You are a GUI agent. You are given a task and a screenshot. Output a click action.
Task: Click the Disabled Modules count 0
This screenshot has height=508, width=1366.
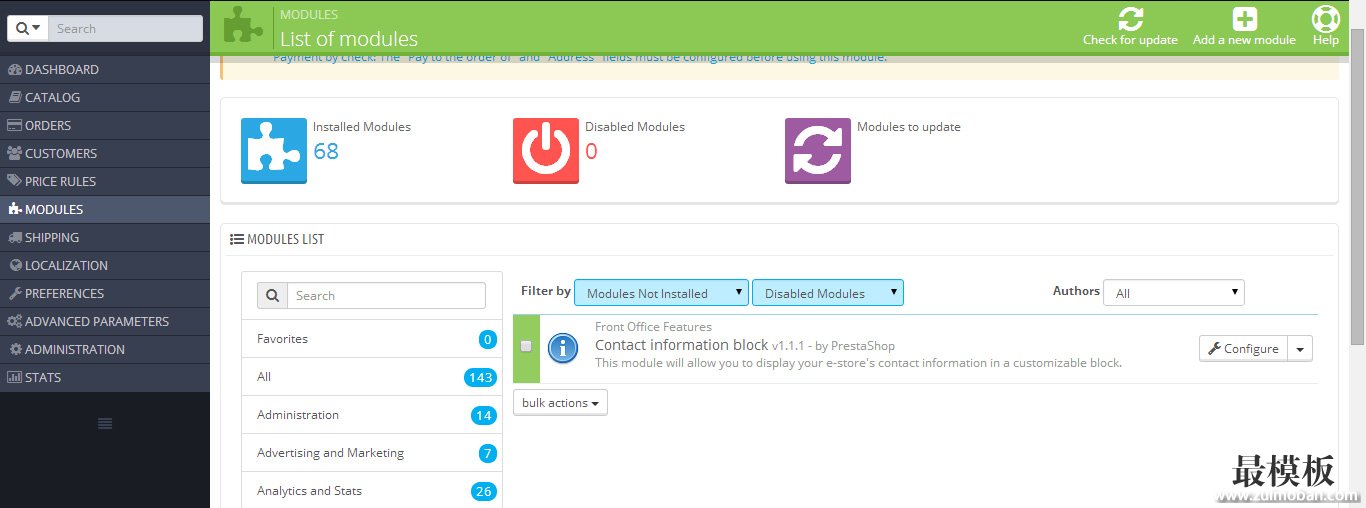point(591,151)
